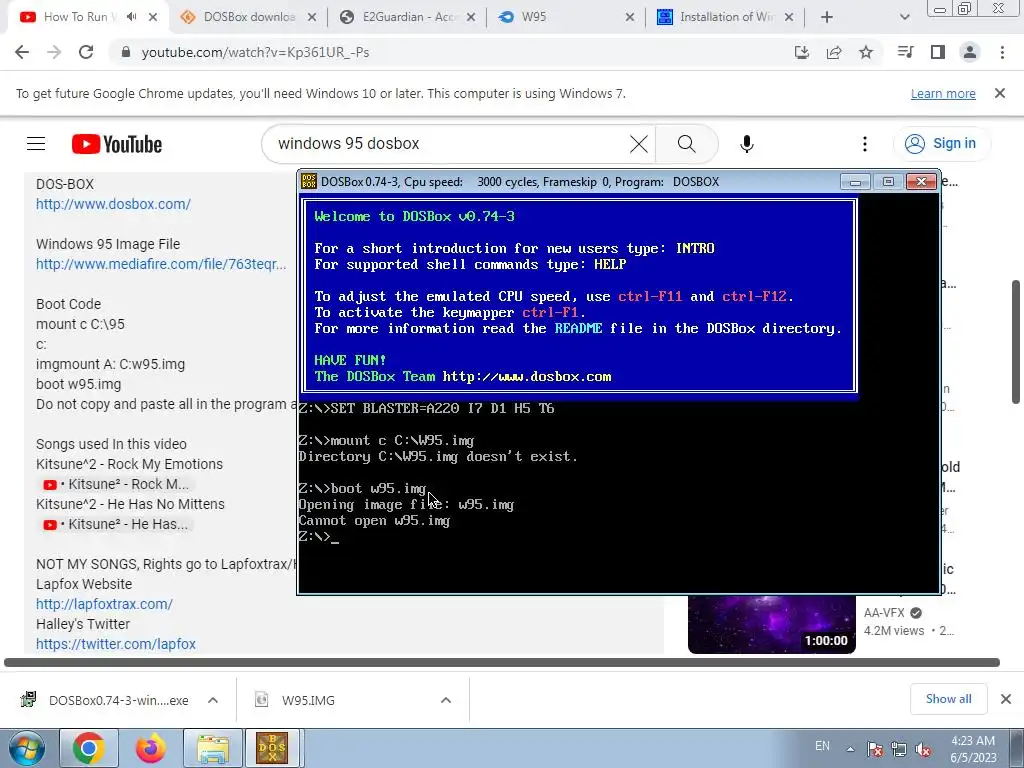Image resolution: width=1024 pixels, height=768 pixels.
Task: Open the dosbox.com link in description
Action: pyautogui.click(x=113, y=204)
